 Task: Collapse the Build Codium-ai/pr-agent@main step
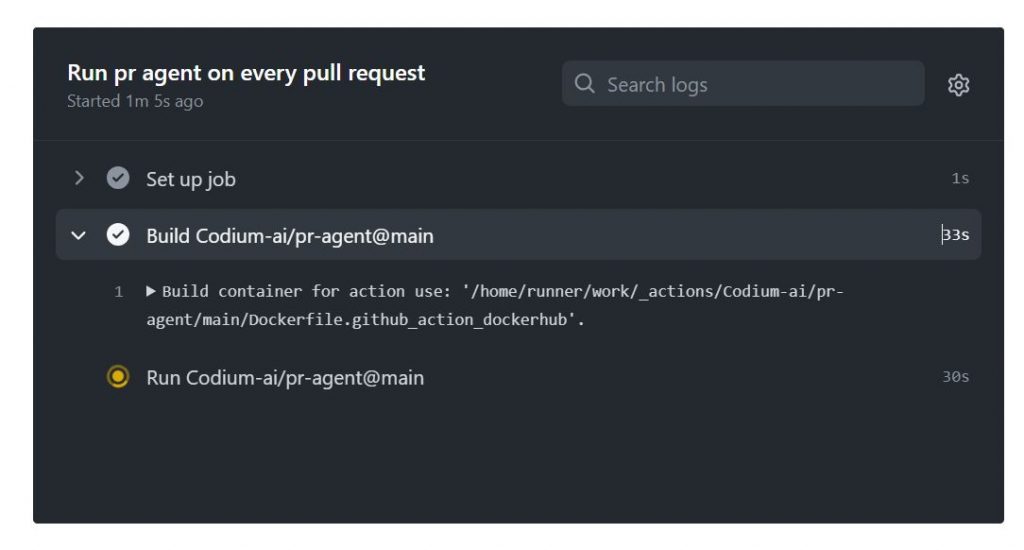(78, 235)
